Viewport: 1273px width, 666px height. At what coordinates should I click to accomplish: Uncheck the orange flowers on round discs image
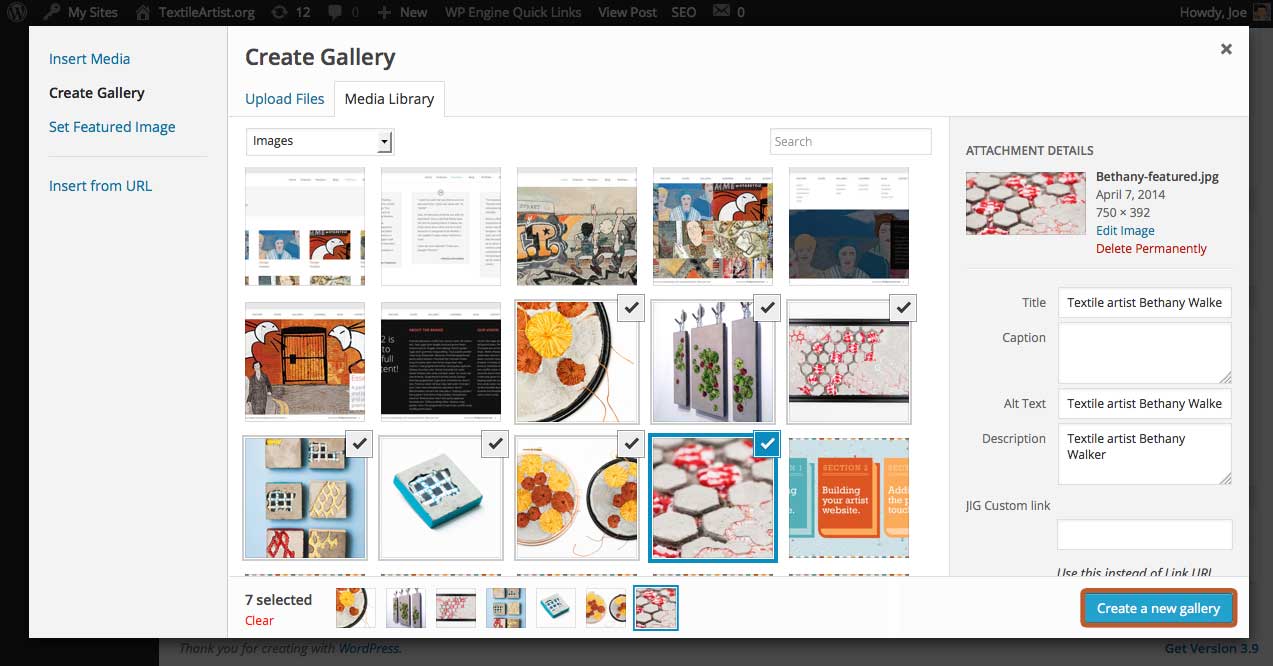(631, 444)
